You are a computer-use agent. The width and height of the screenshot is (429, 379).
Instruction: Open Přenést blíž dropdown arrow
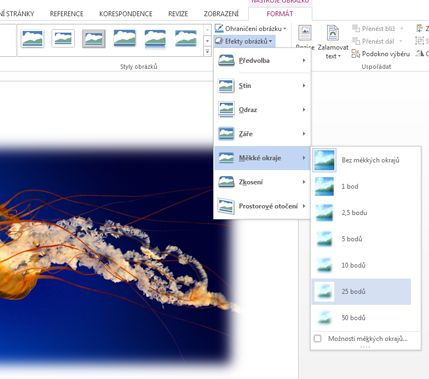pos(401,29)
